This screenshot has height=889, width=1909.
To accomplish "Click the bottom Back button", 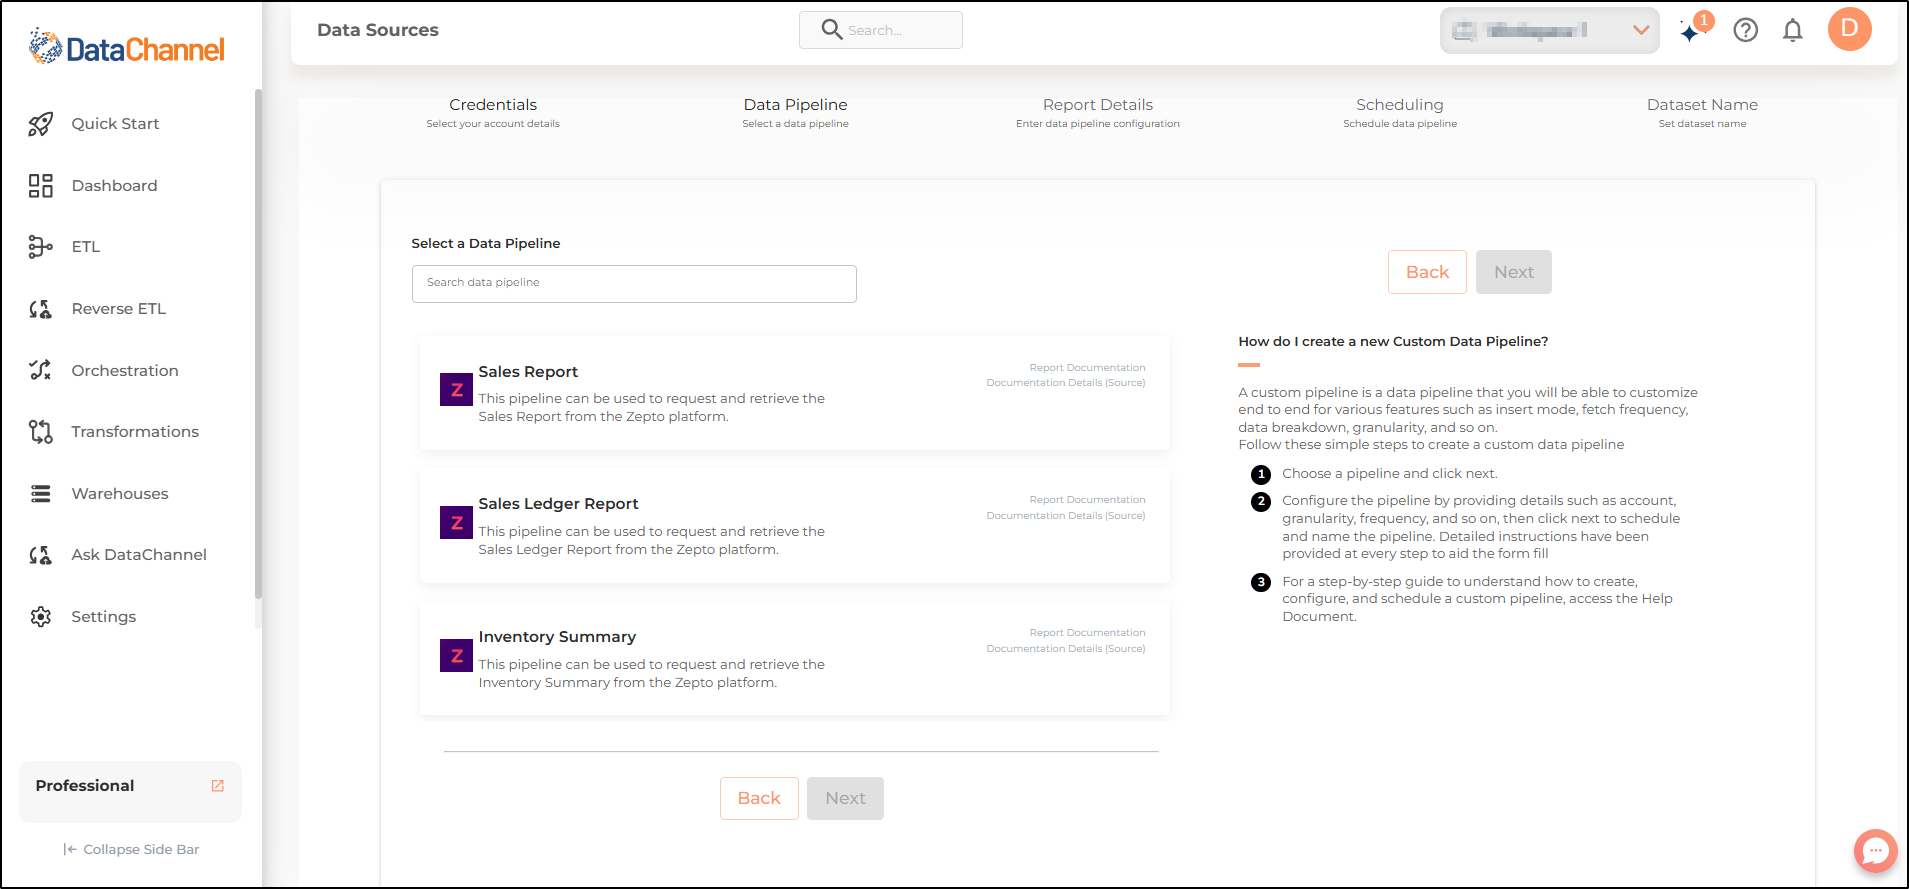I will (759, 798).
